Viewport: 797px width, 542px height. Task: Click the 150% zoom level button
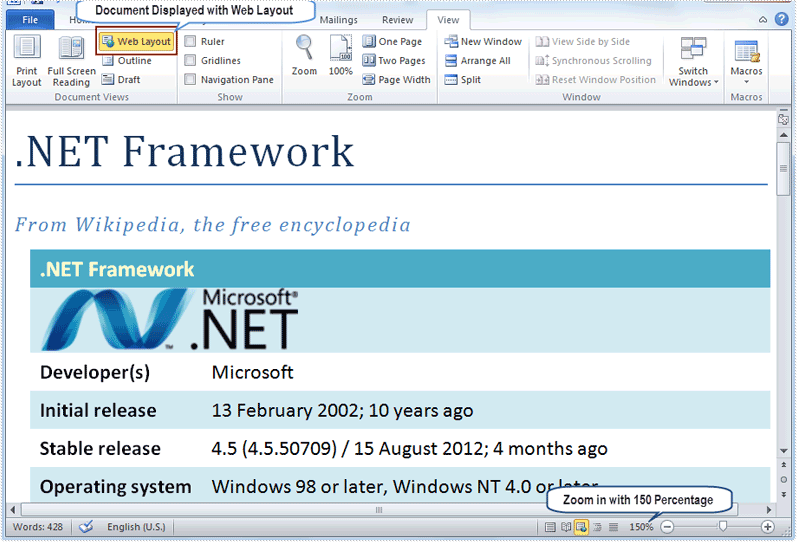(641, 527)
